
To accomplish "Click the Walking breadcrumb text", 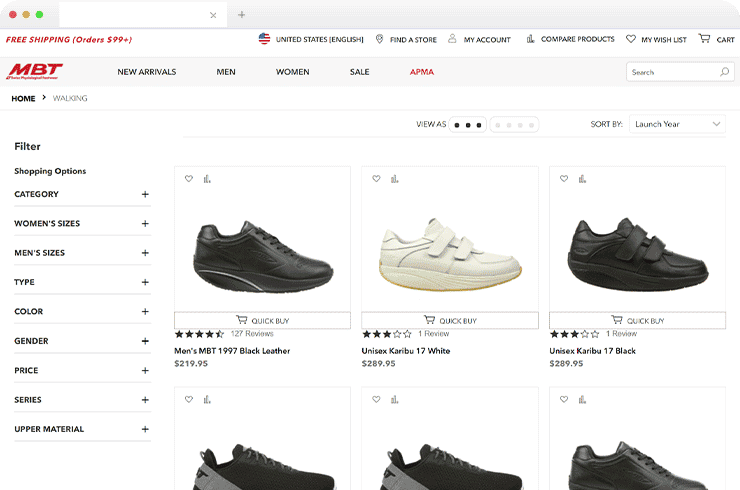I will coord(70,98).
